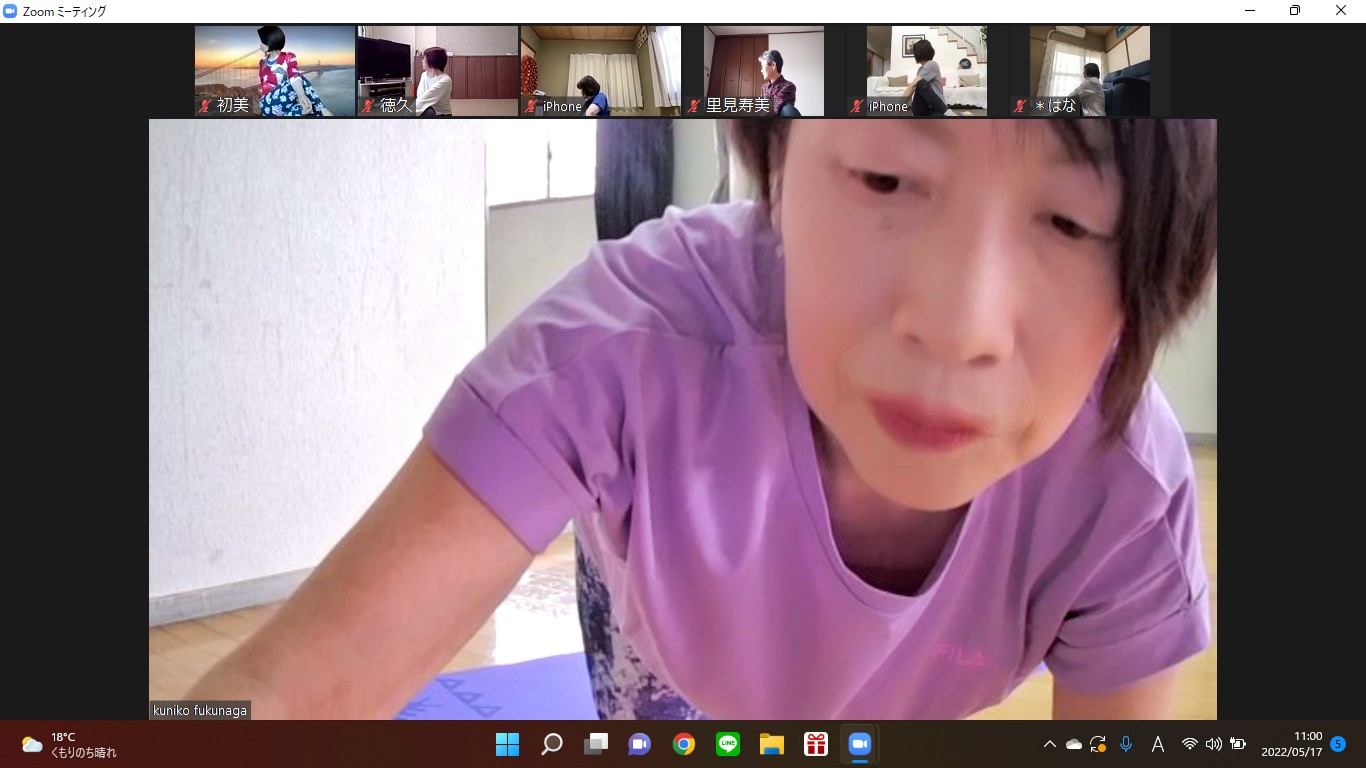Click Zoom logo in title bar
Viewport: 1366px width, 768px height.
11,11
